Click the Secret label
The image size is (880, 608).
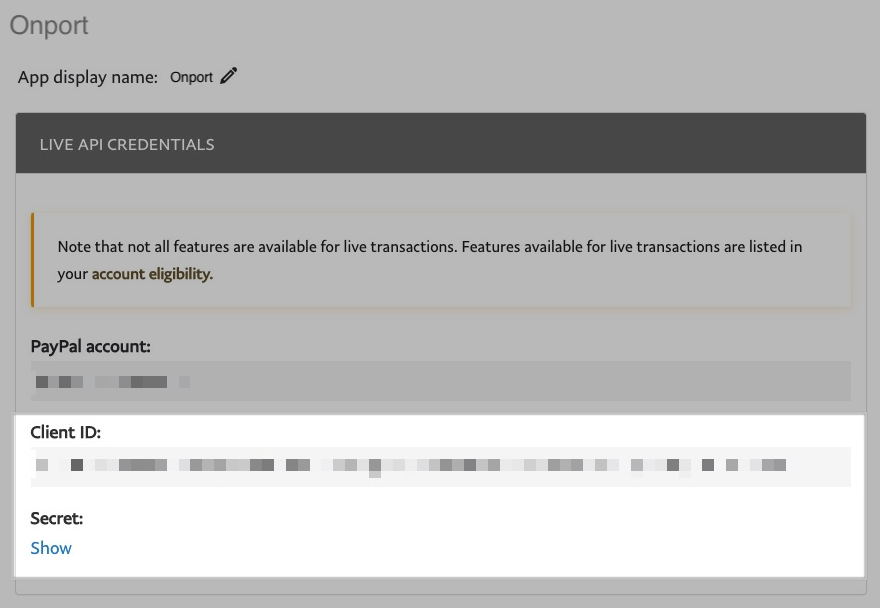pos(57,518)
